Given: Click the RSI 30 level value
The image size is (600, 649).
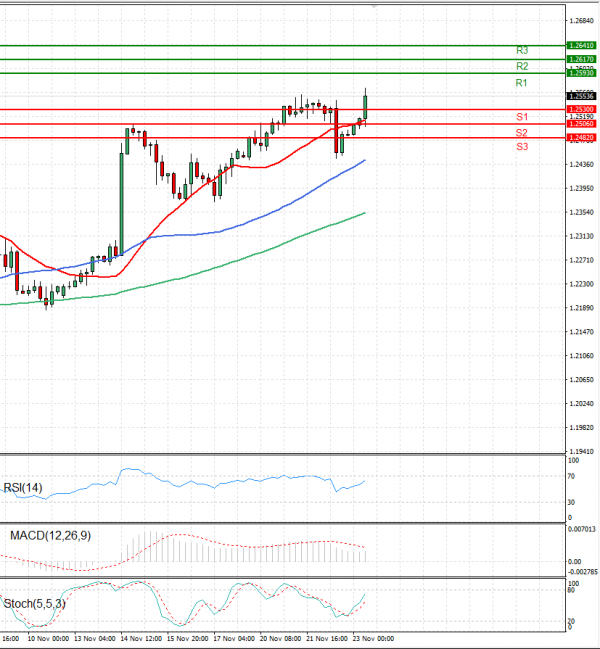Looking at the screenshot, I should pos(571,502).
